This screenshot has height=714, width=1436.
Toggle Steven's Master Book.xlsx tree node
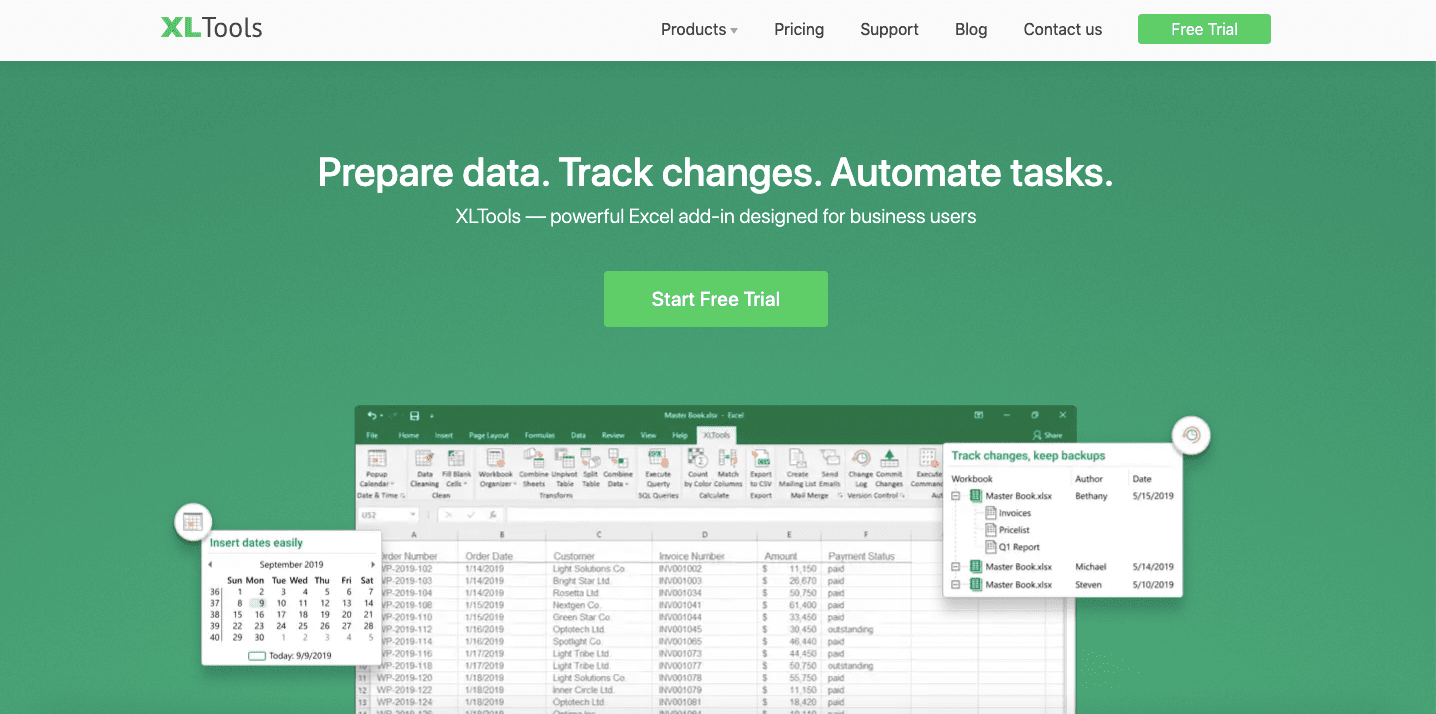956,585
